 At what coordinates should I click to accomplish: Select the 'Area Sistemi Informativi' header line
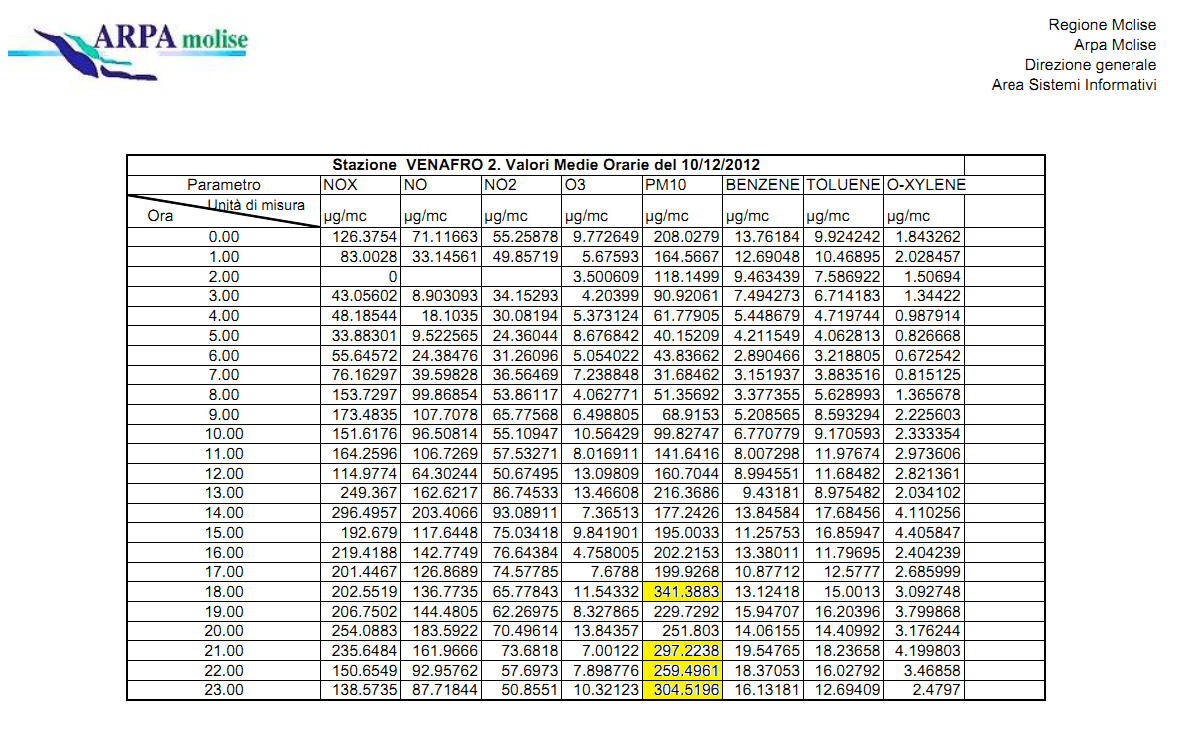tap(1074, 85)
